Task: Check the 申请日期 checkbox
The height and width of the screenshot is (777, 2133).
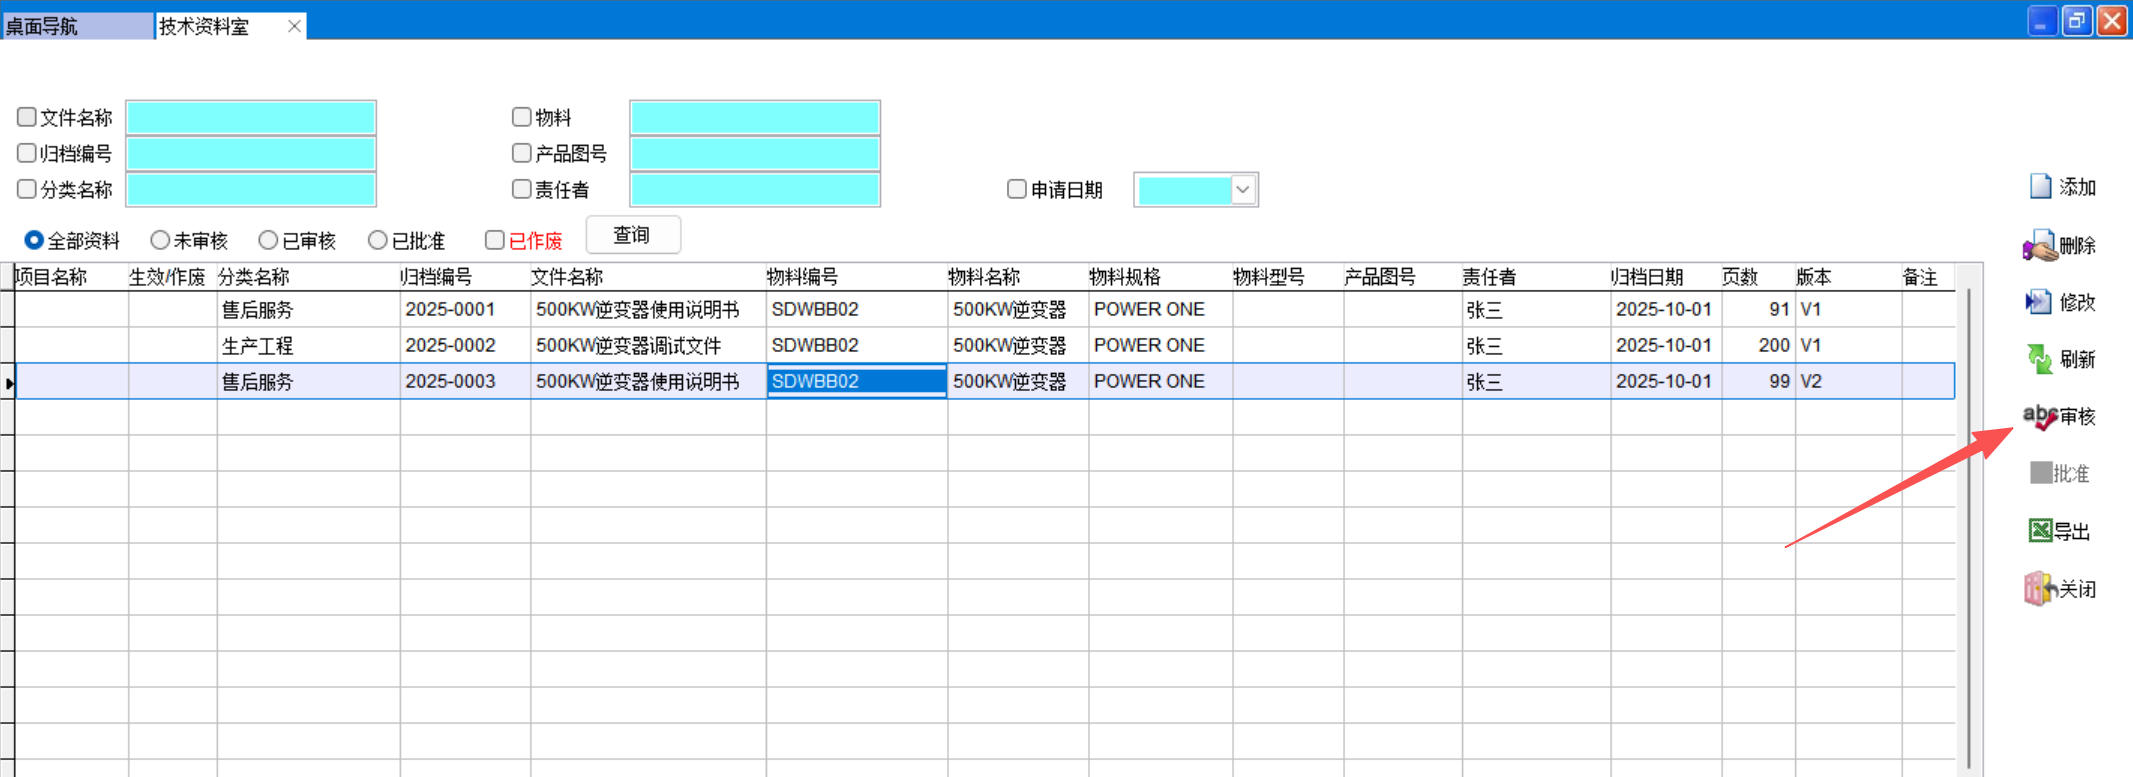Action: (x=1017, y=189)
